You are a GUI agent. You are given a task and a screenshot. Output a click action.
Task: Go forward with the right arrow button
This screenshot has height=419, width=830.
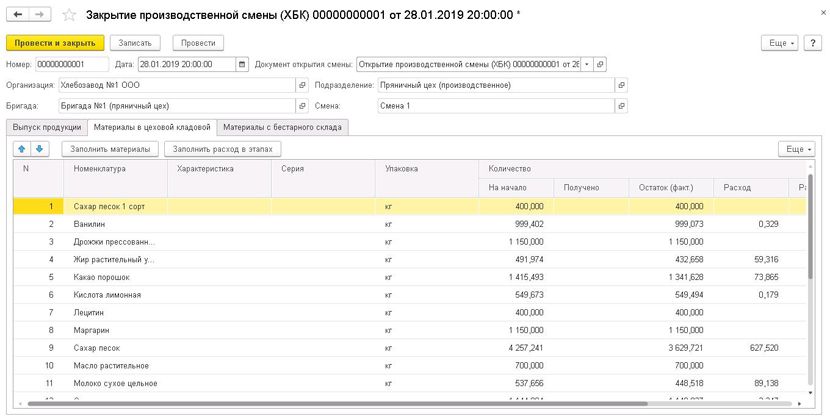pos(40,14)
